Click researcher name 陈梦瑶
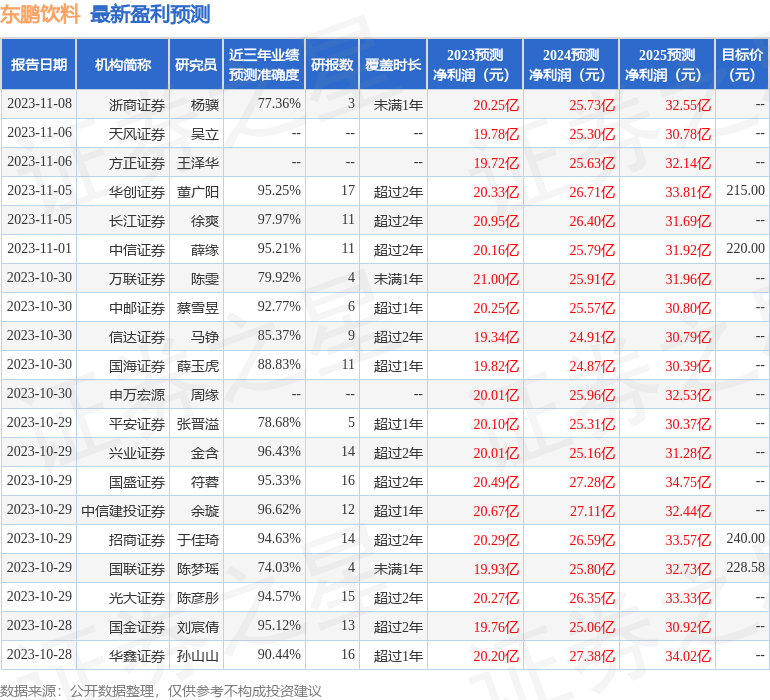Viewport: 770px width, 700px height. point(198,568)
